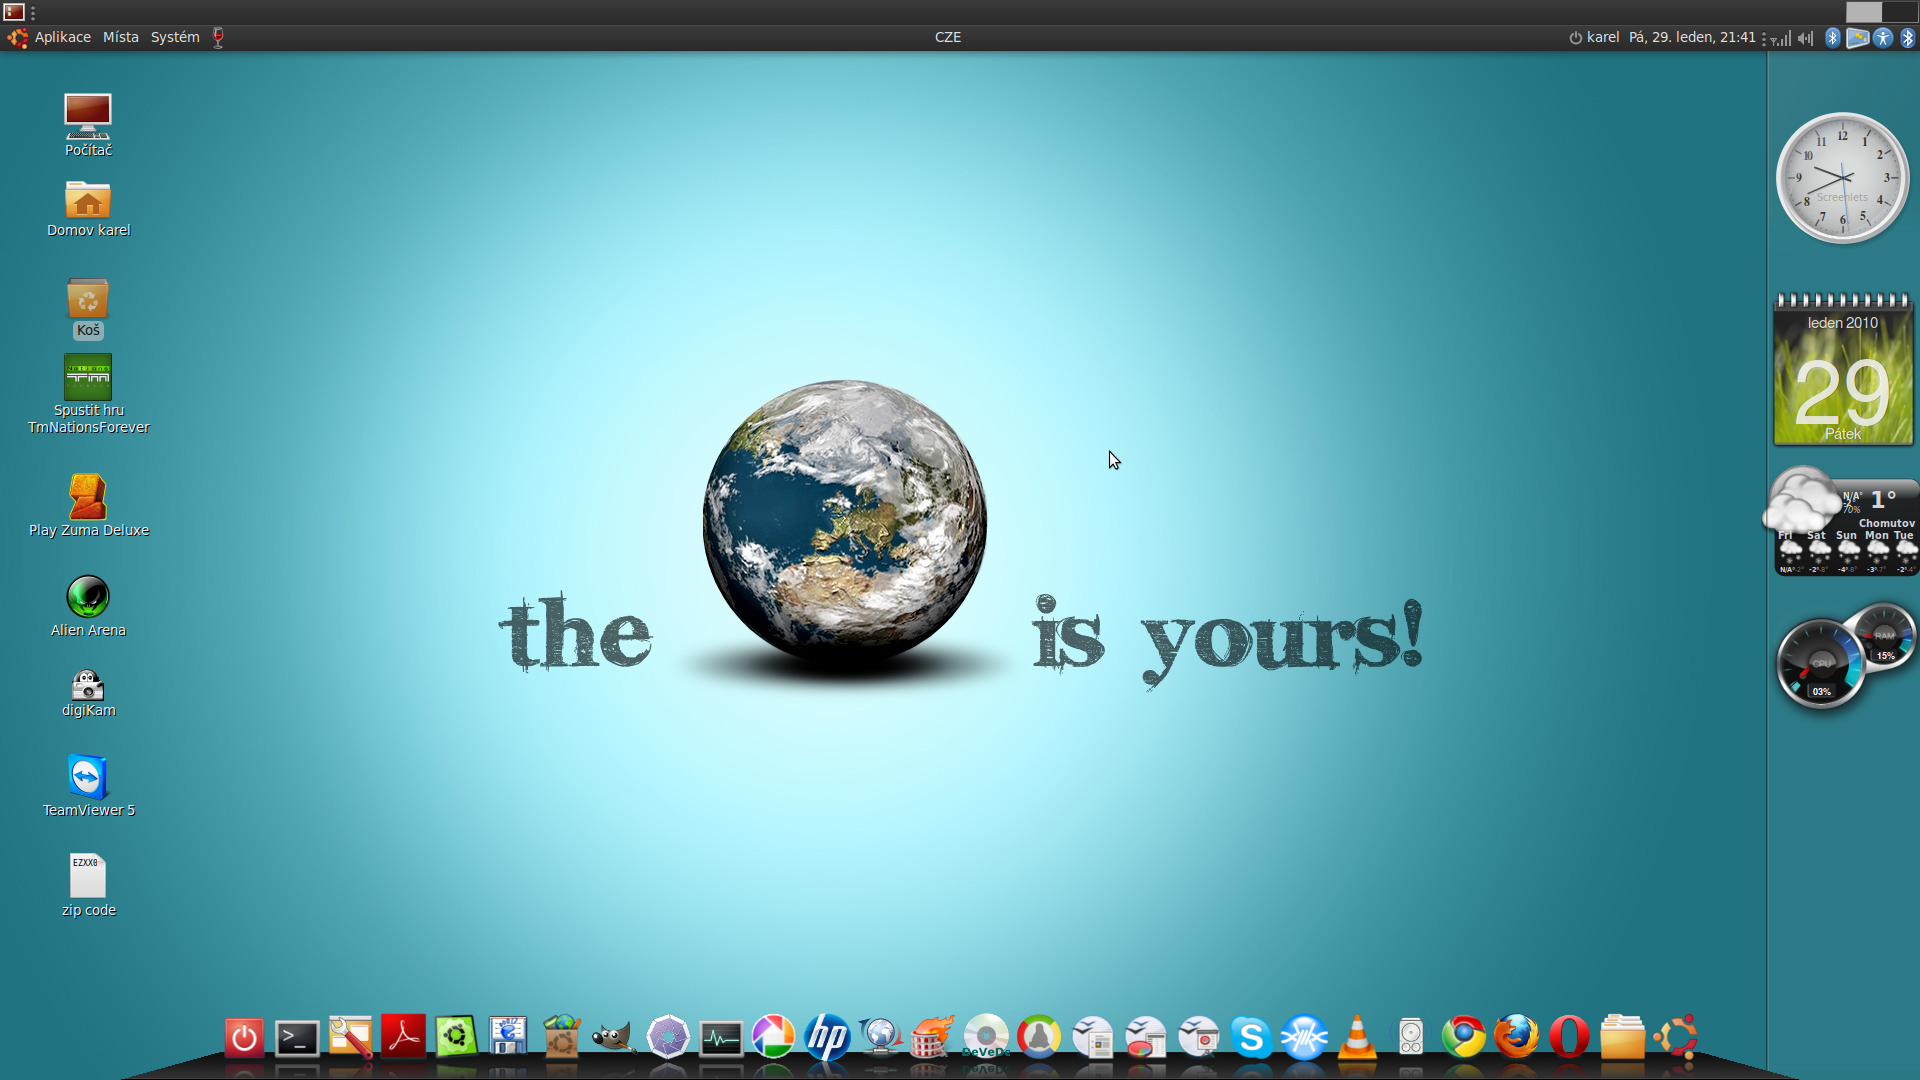Image resolution: width=1920 pixels, height=1080 pixels.
Task: Click the first Bluetooth tray icon
Action: click(x=1832, y=37)
